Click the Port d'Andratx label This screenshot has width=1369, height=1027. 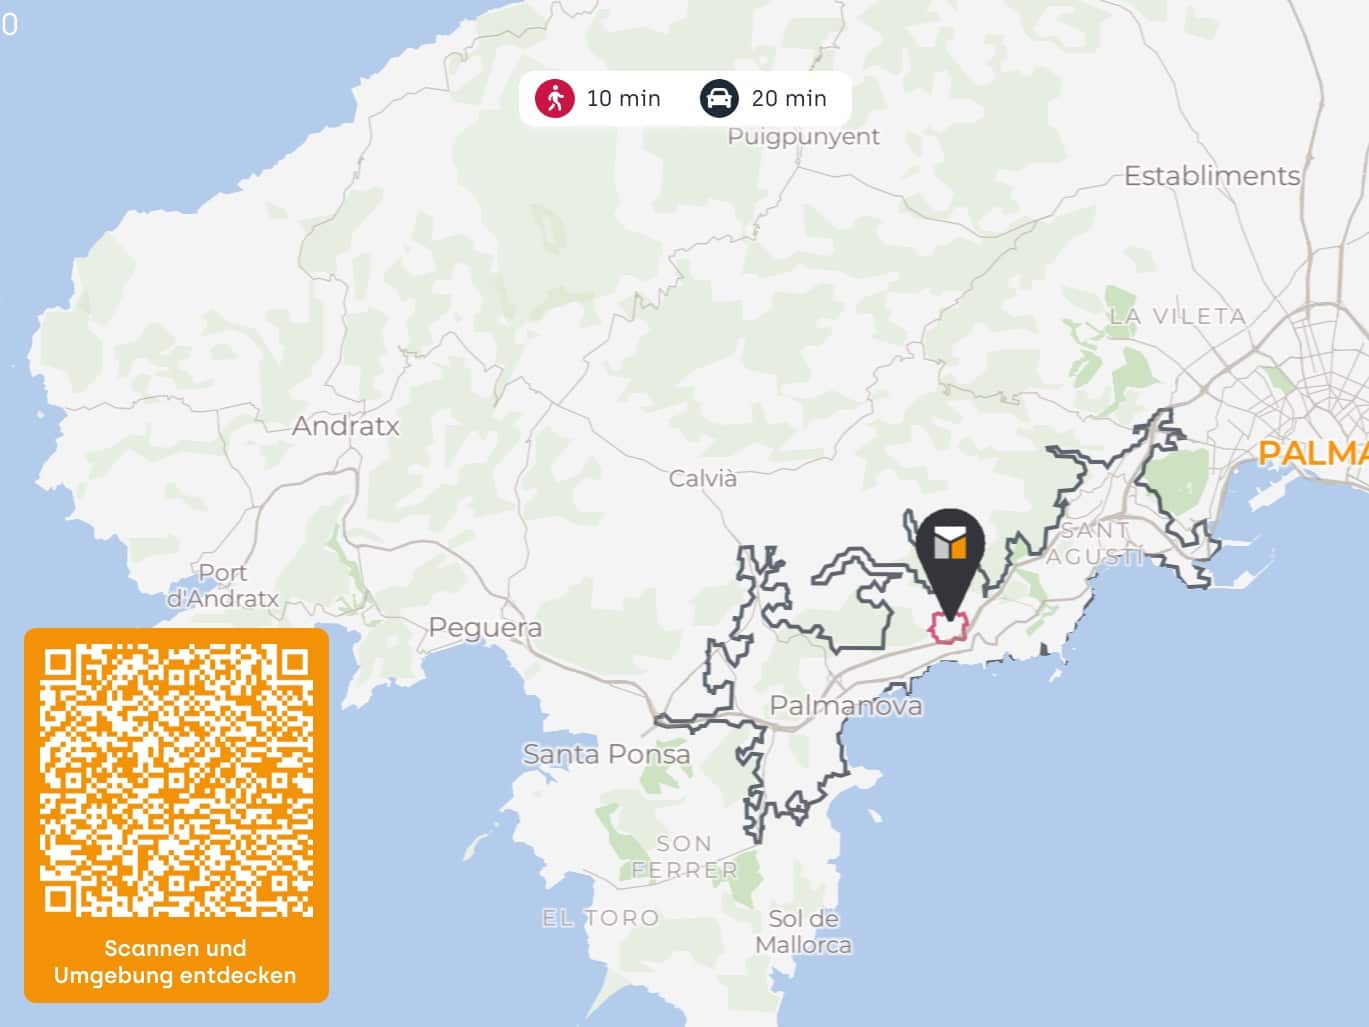click(222, 586)
